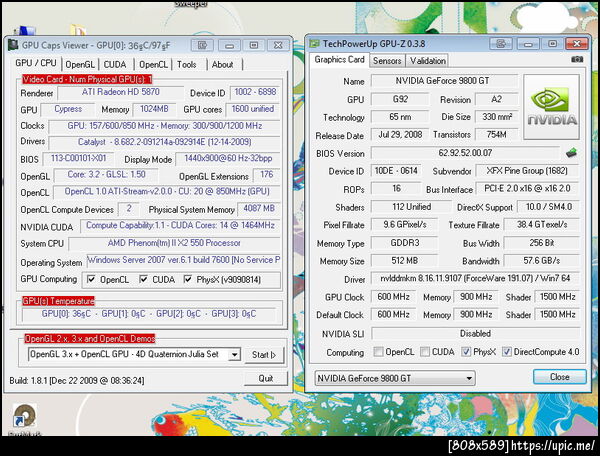Click the GPU Caps Viewer title bar icon

coord(13,45)
